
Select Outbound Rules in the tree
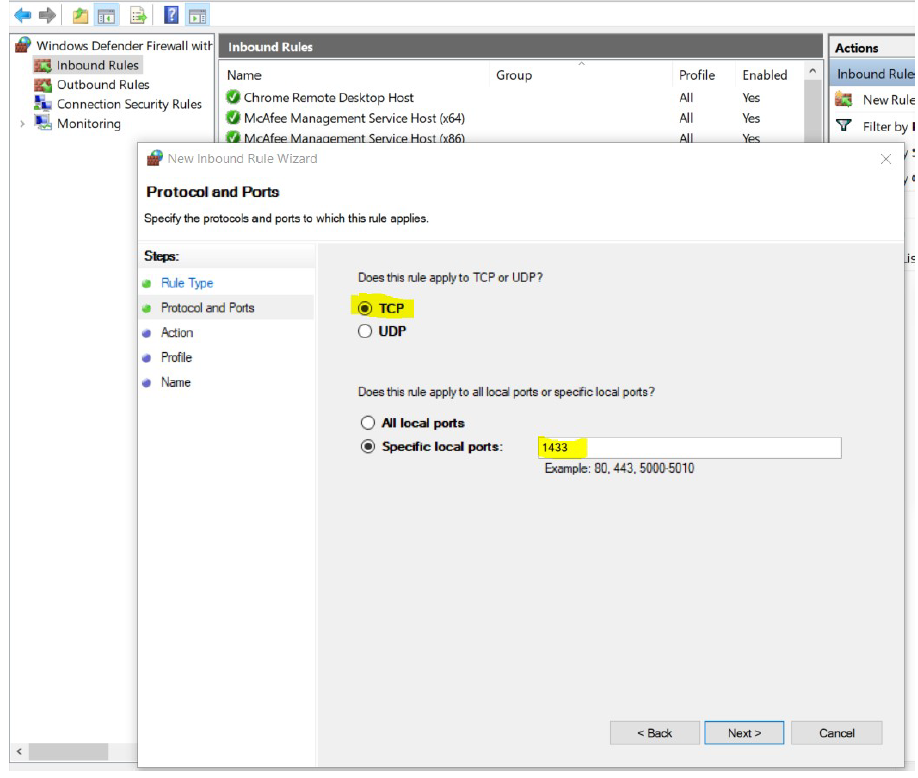[x=103, y=84]
